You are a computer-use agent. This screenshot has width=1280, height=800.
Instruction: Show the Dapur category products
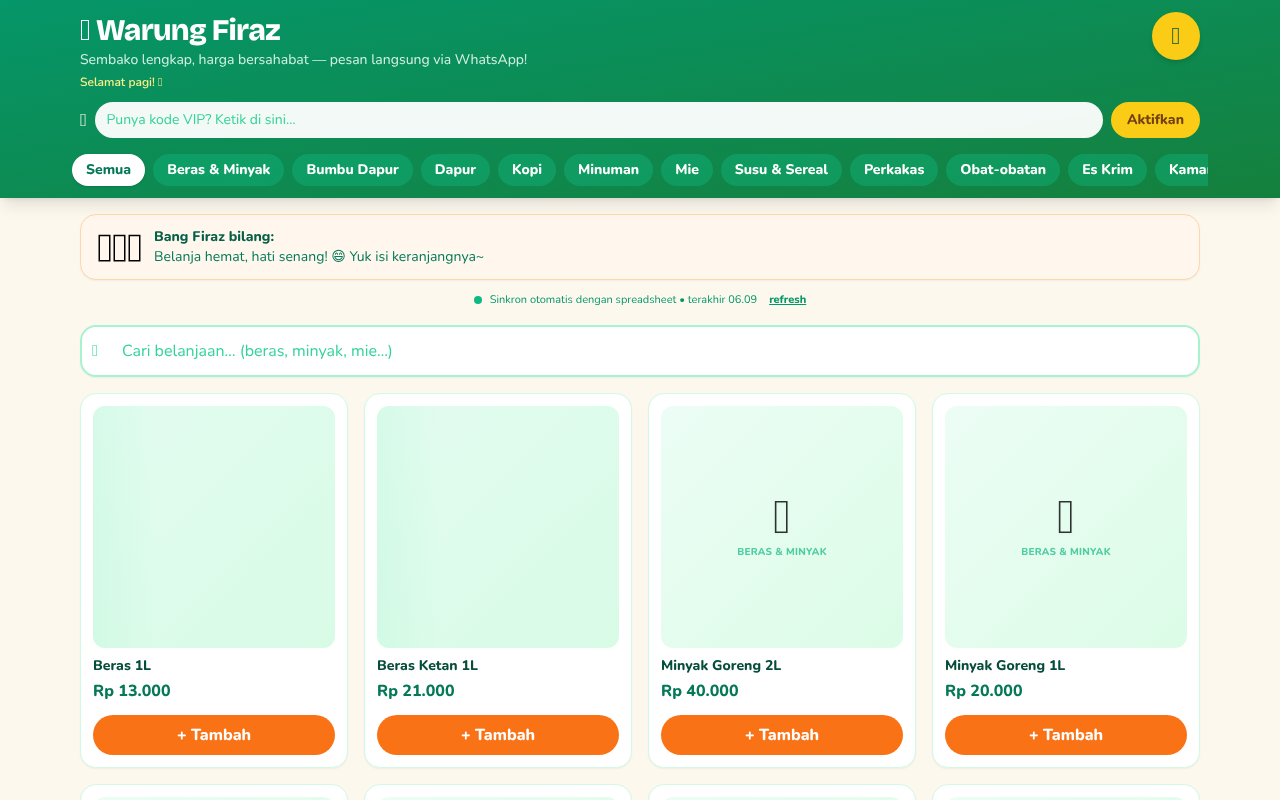[x=455, y=170]
